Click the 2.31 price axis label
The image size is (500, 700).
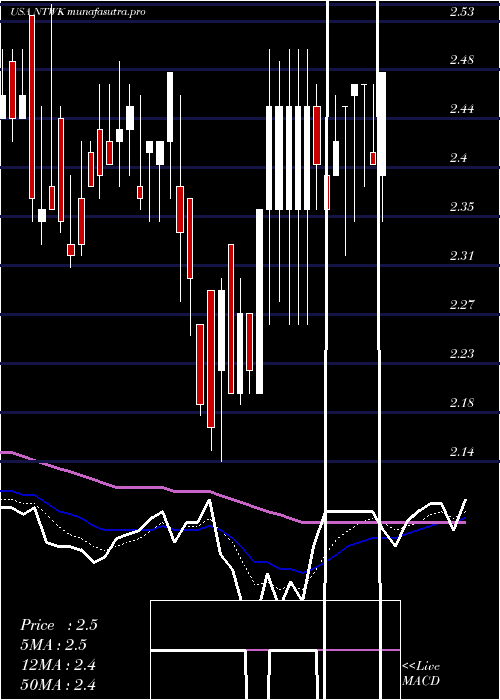462,256
